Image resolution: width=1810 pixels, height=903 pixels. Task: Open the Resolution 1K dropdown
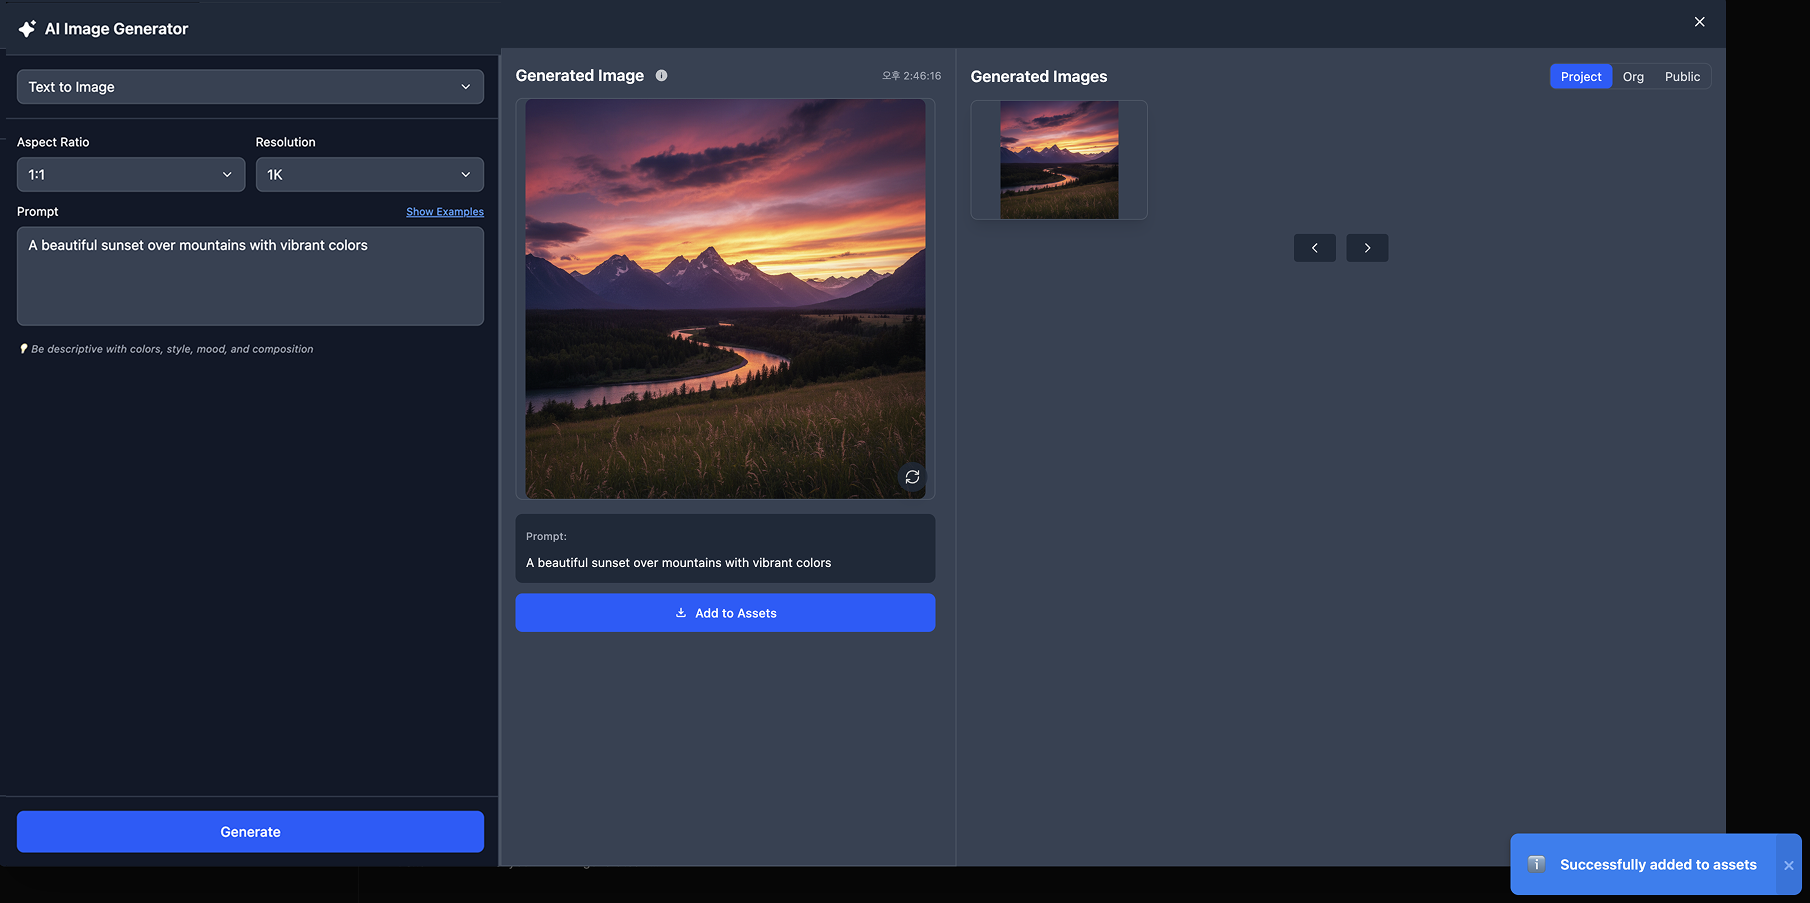pyautogui.click(x=369, y=175)
